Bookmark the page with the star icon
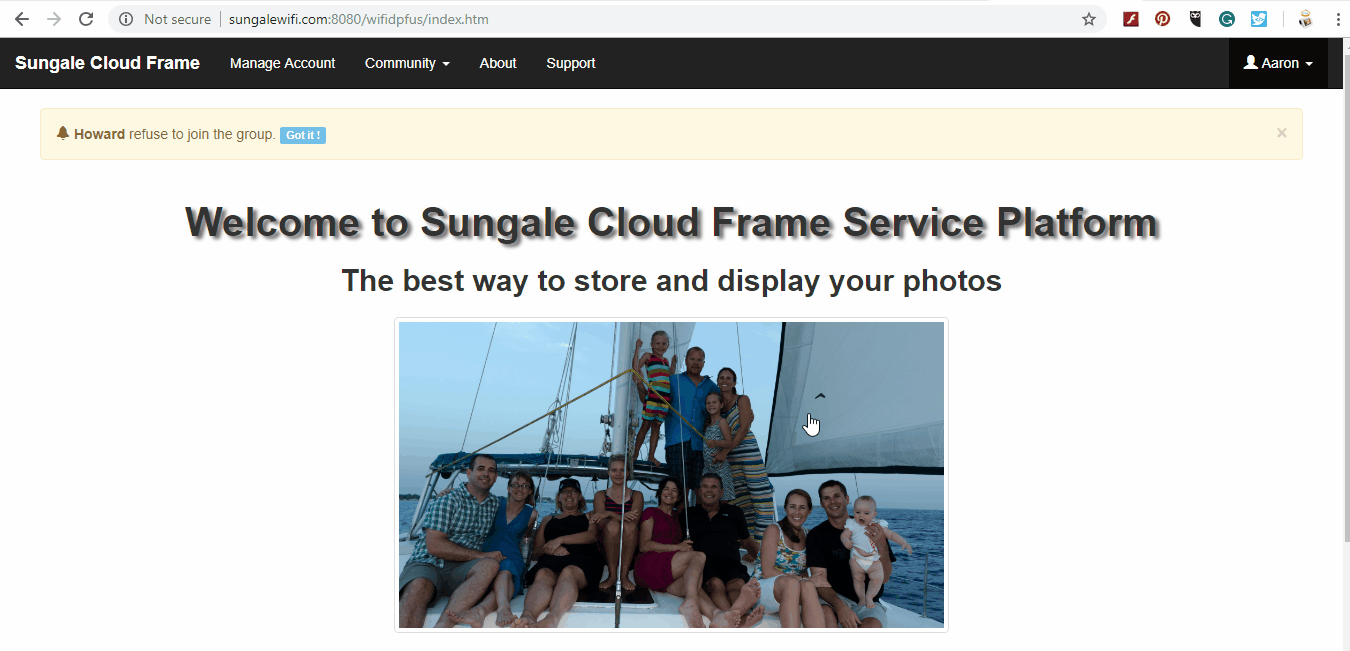 [x=1088, y=19]
